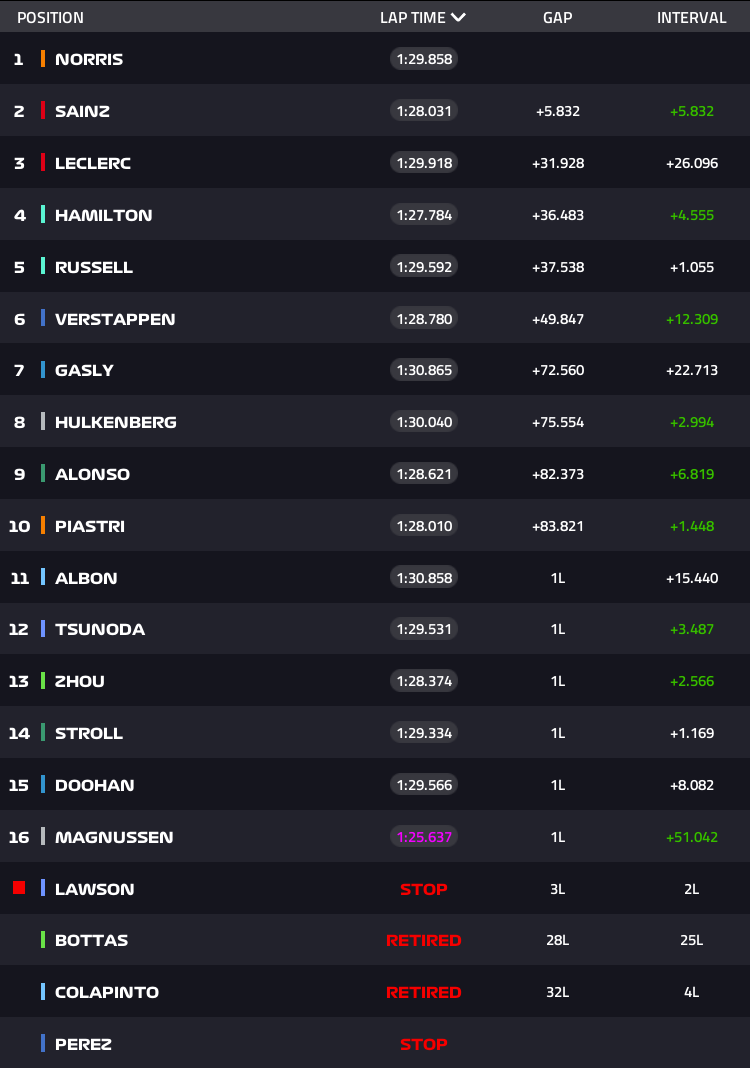Click the red STOP status for Perez
Screen dimensions: 750x1068
tap(424, 1044)
